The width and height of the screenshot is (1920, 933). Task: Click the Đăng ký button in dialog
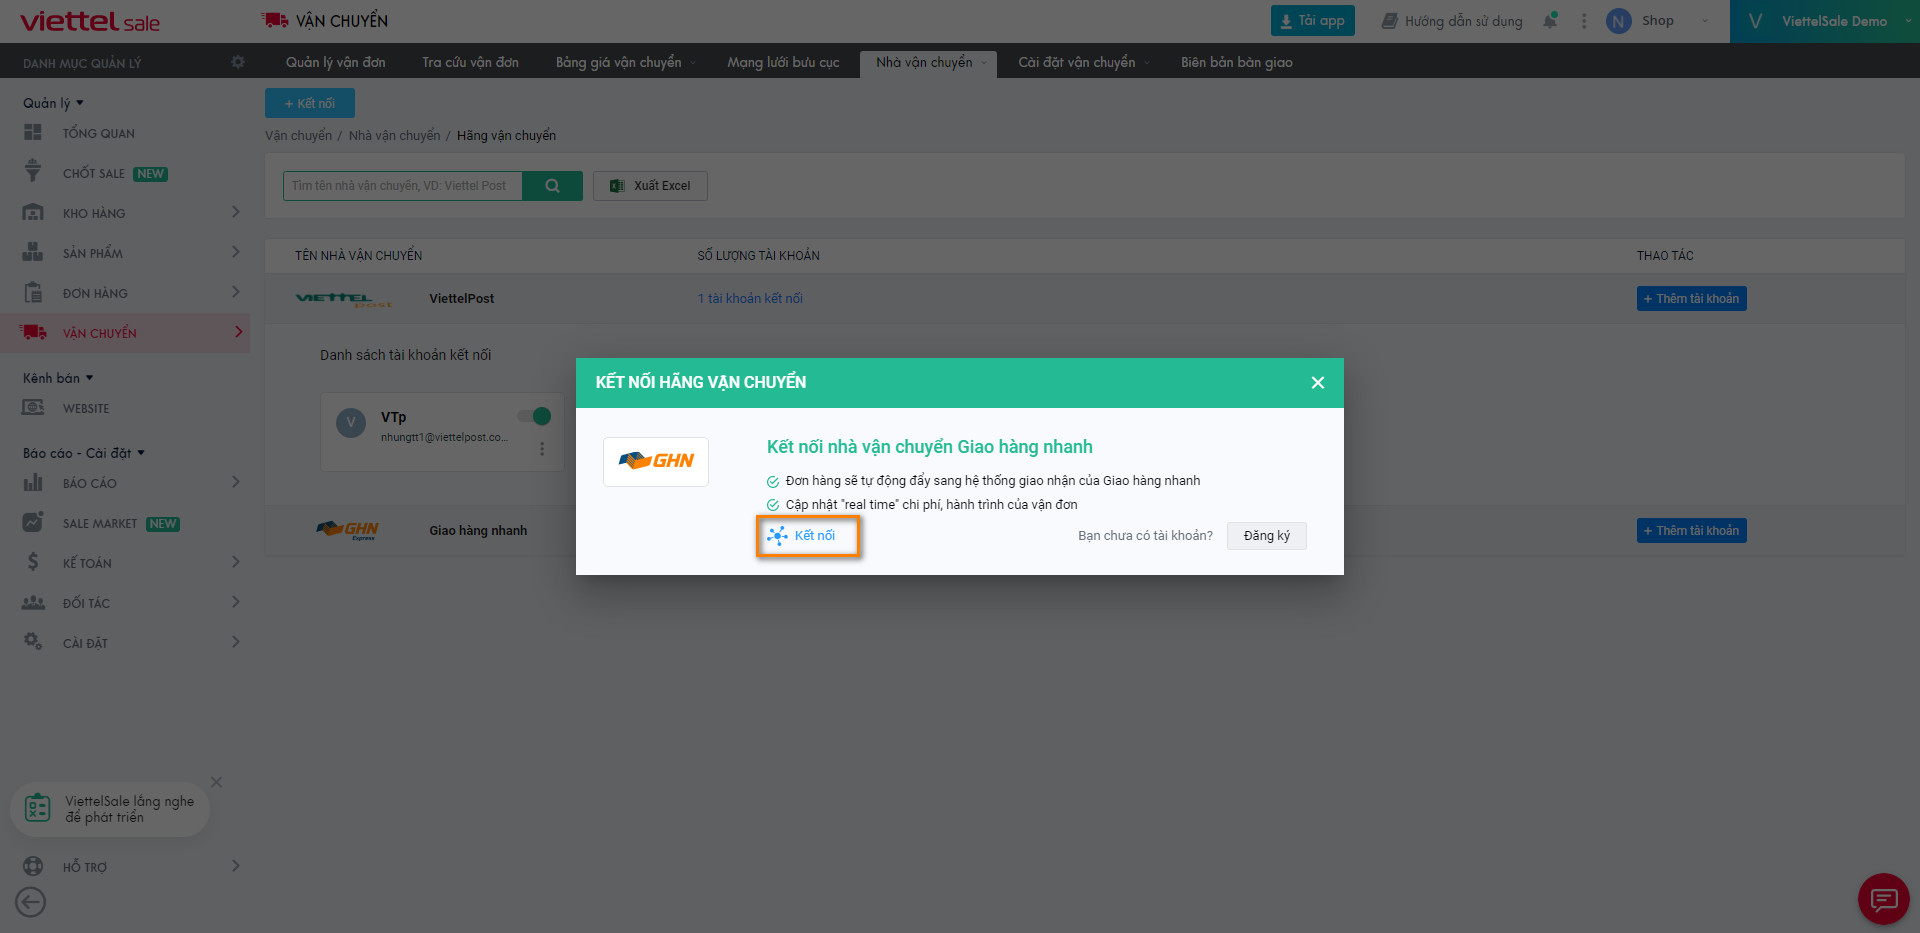point(1267,536)
